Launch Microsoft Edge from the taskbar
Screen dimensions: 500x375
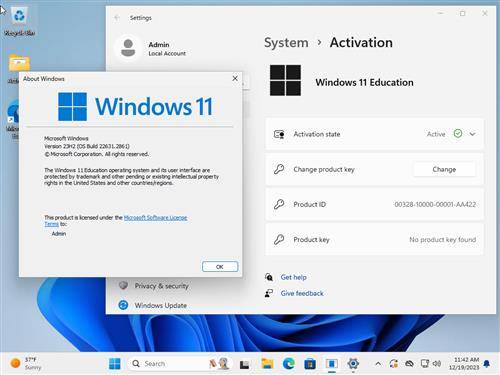(x=289, y=364)
